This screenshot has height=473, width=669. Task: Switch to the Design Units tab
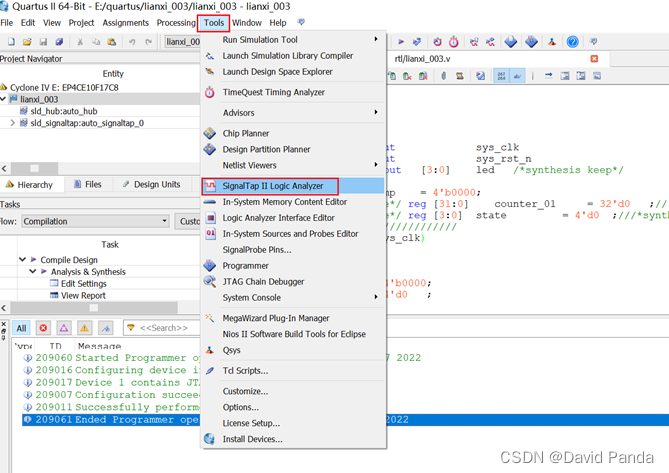click(151, 184)
